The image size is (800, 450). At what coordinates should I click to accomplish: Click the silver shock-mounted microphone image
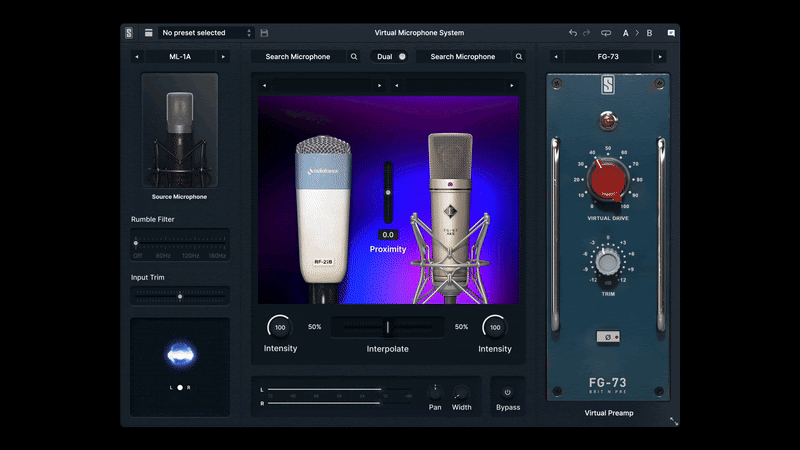point(450,219)
